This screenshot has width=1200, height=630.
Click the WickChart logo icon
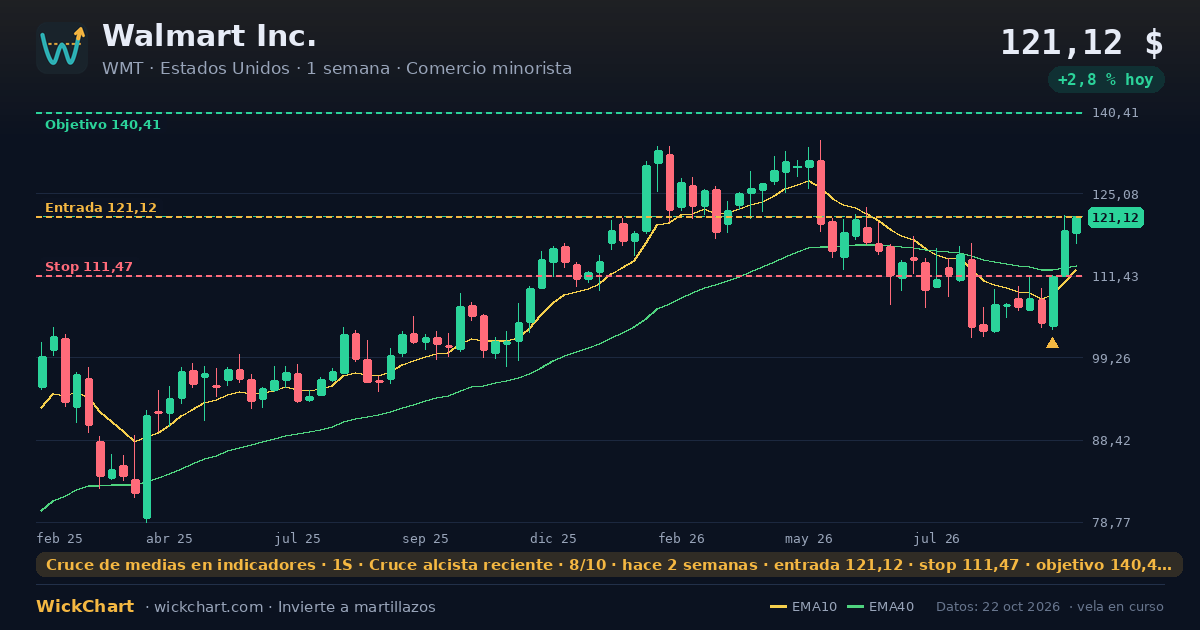coord(62,48)
